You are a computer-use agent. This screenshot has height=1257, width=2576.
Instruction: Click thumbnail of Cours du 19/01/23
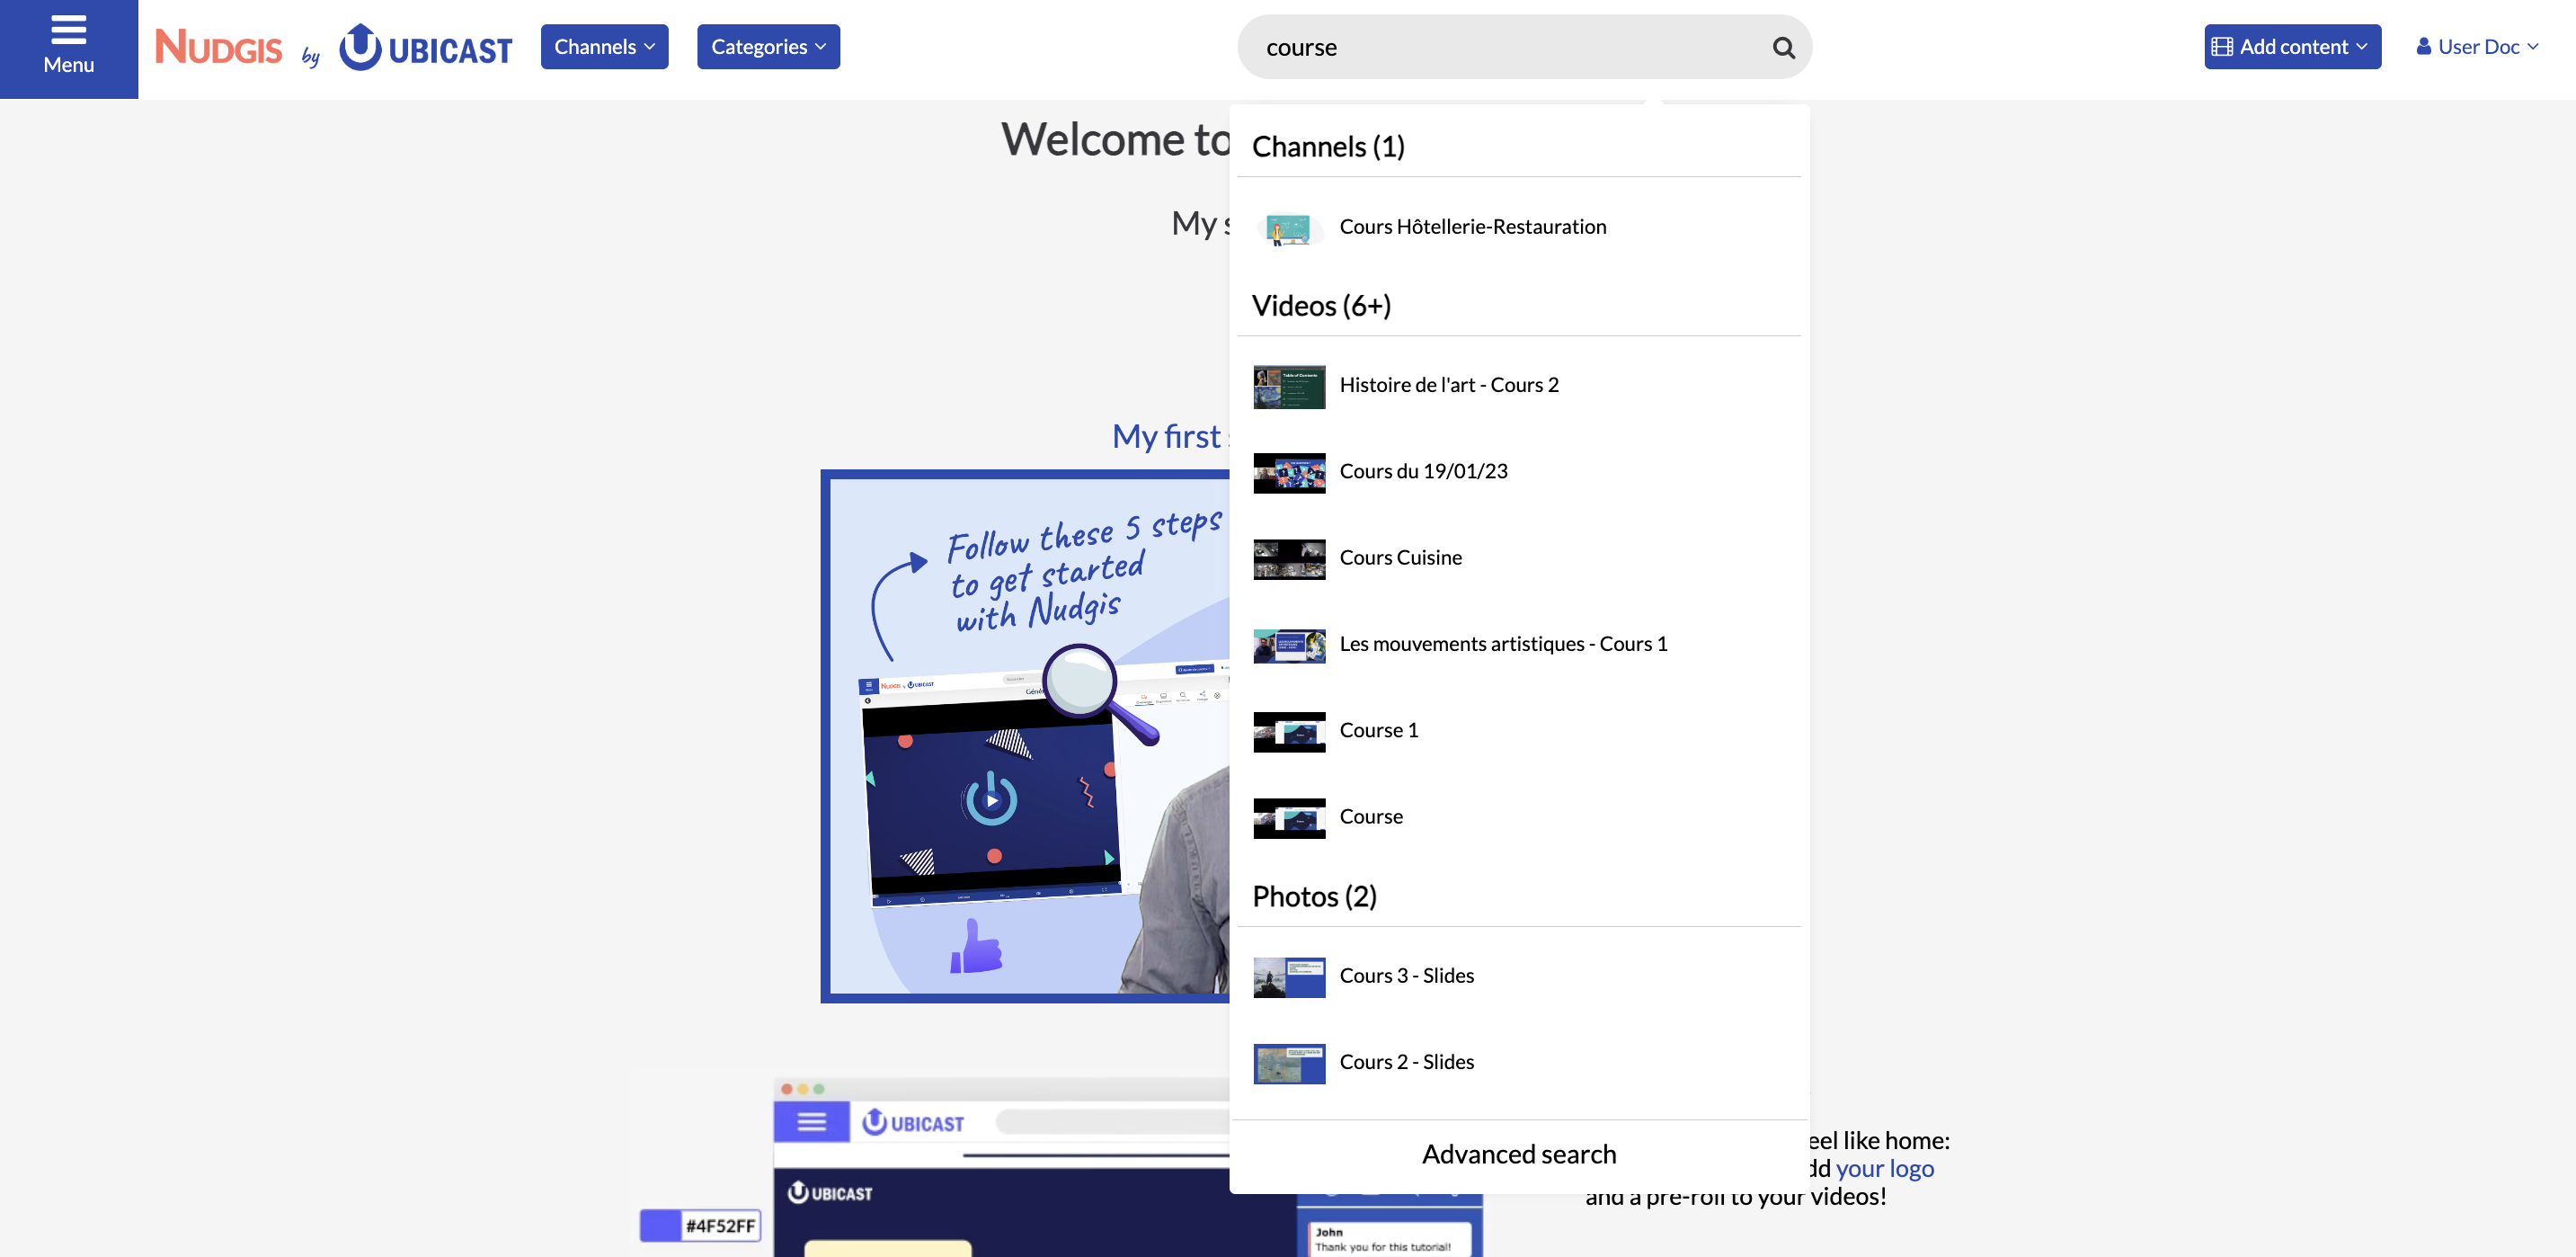point(1289,473)
